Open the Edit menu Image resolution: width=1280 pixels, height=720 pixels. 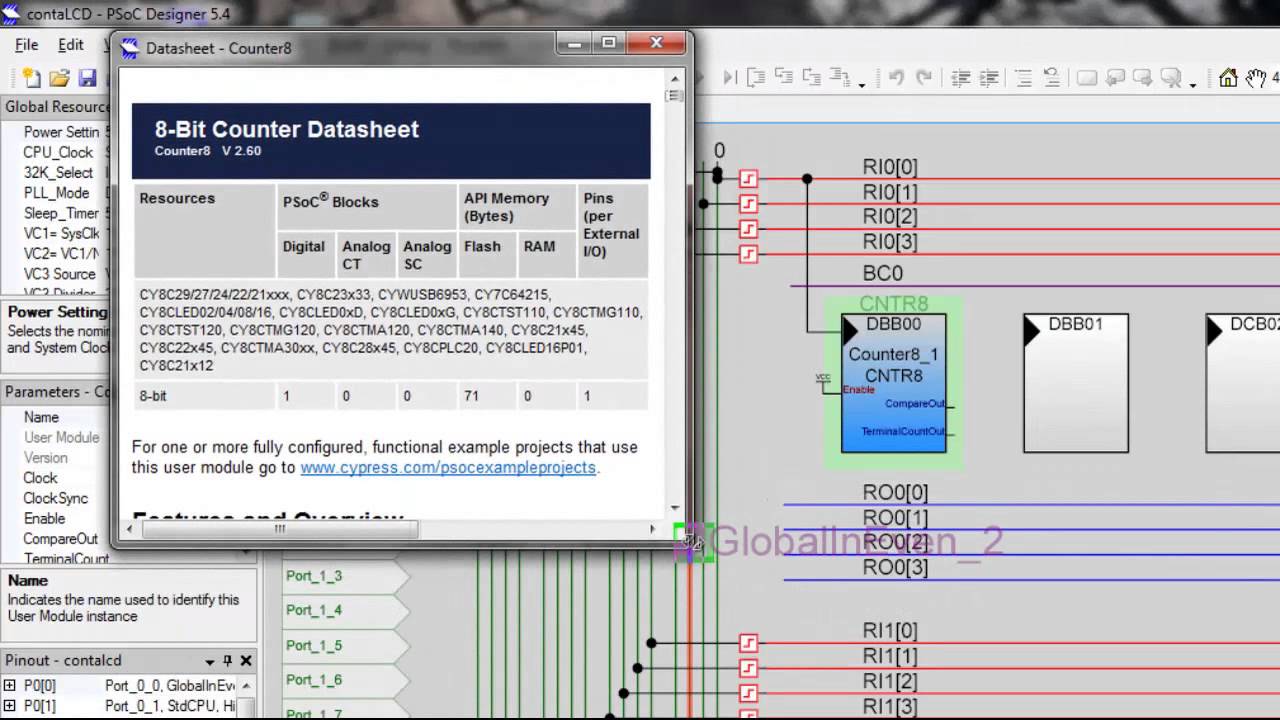(71, 45)
